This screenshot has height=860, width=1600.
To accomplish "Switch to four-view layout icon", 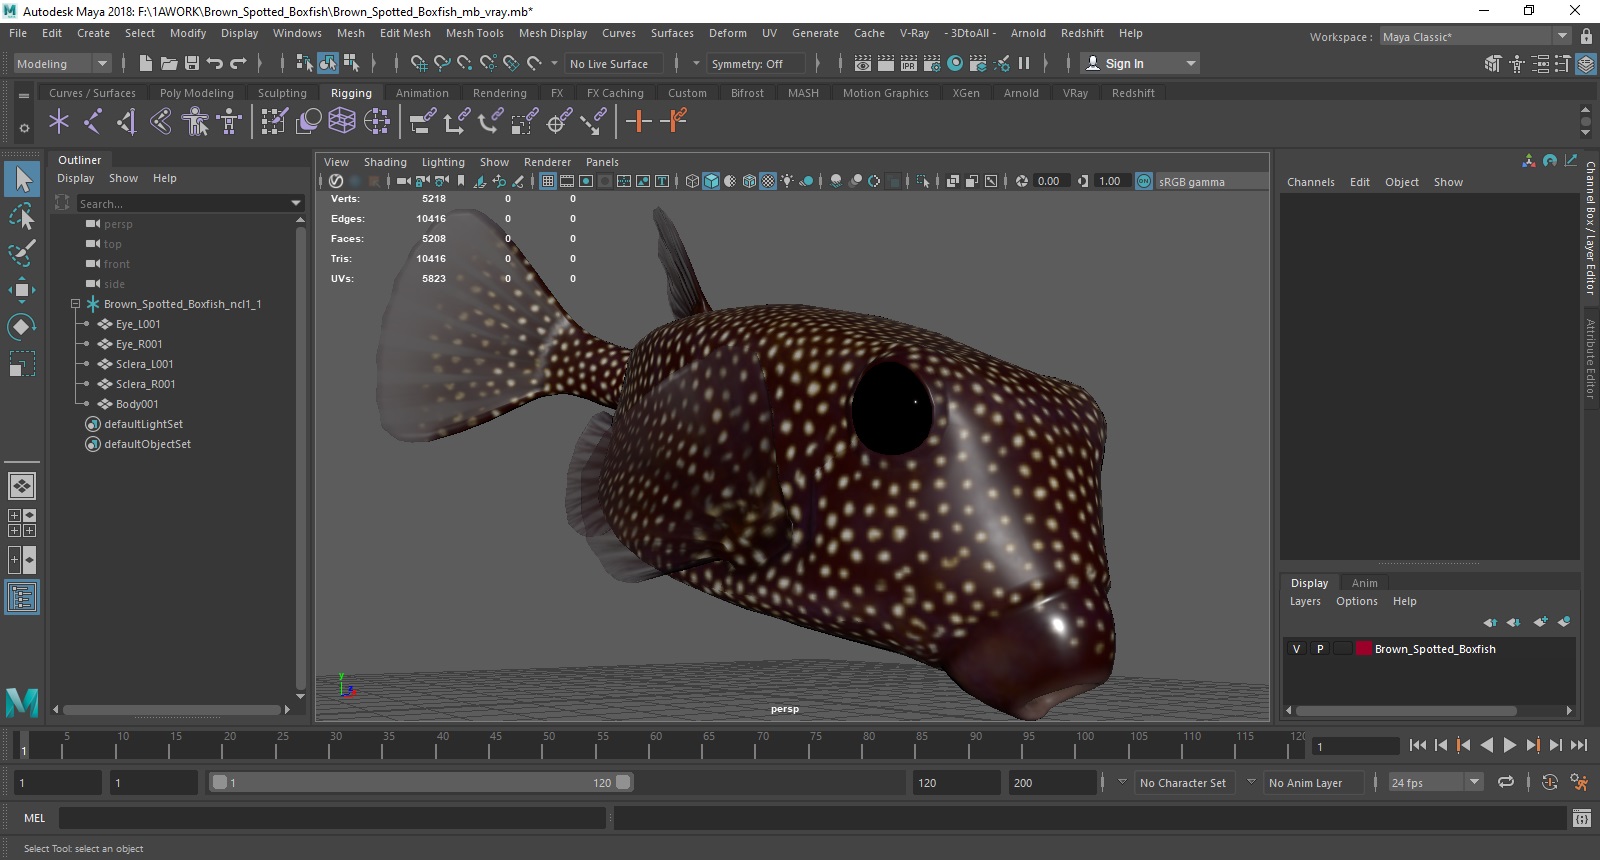I will tap(22, 523).
